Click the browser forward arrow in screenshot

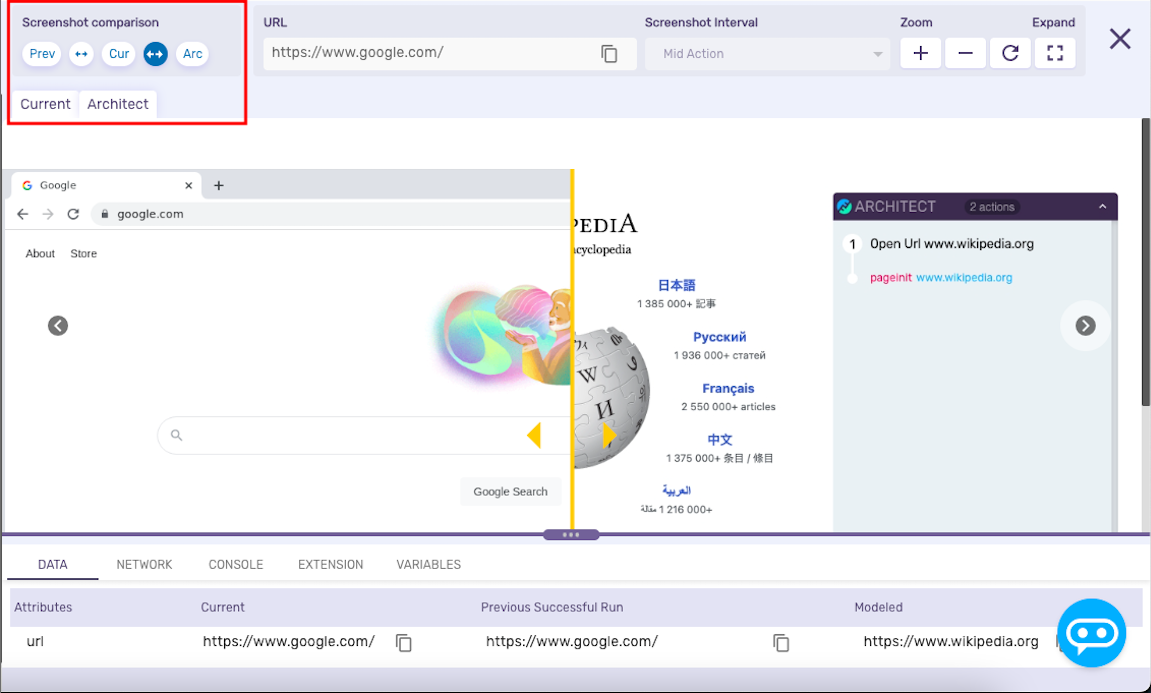[48, 214]
